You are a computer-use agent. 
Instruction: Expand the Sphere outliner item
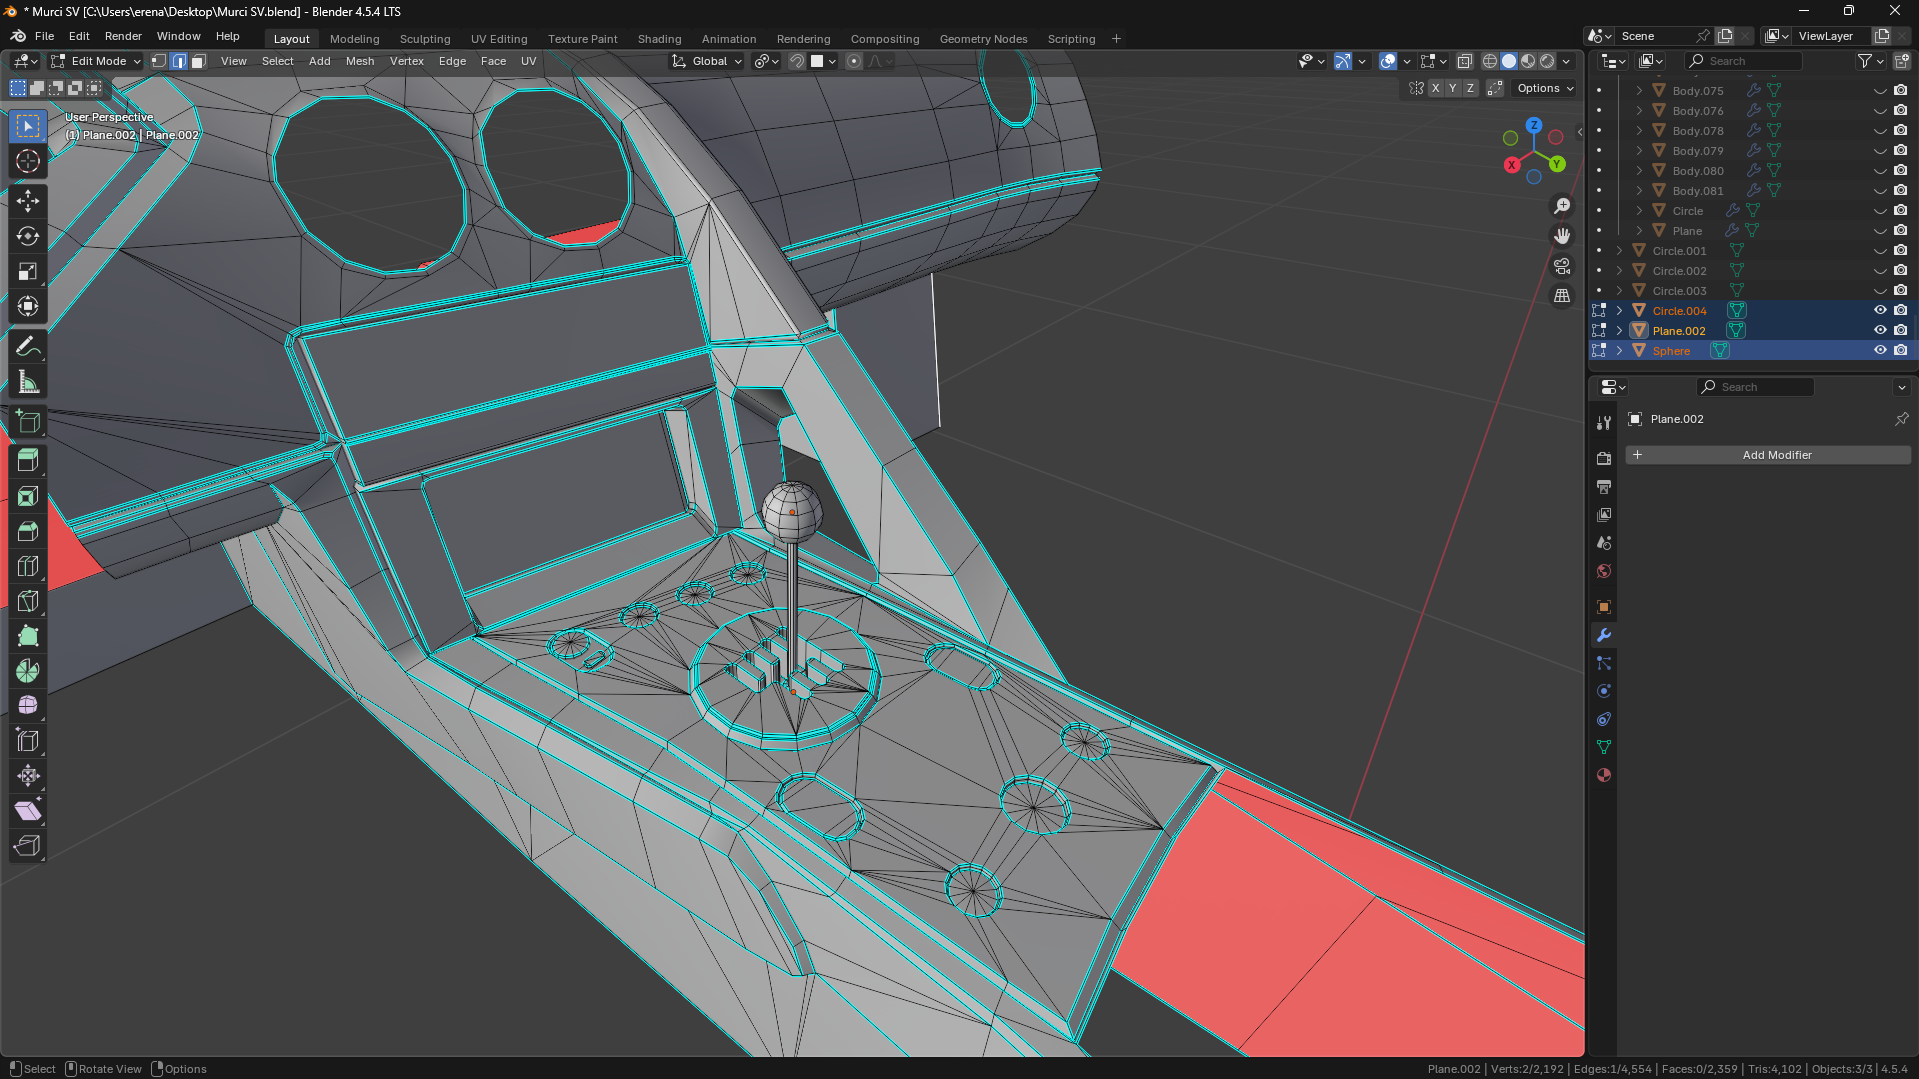coord(1619,351)
